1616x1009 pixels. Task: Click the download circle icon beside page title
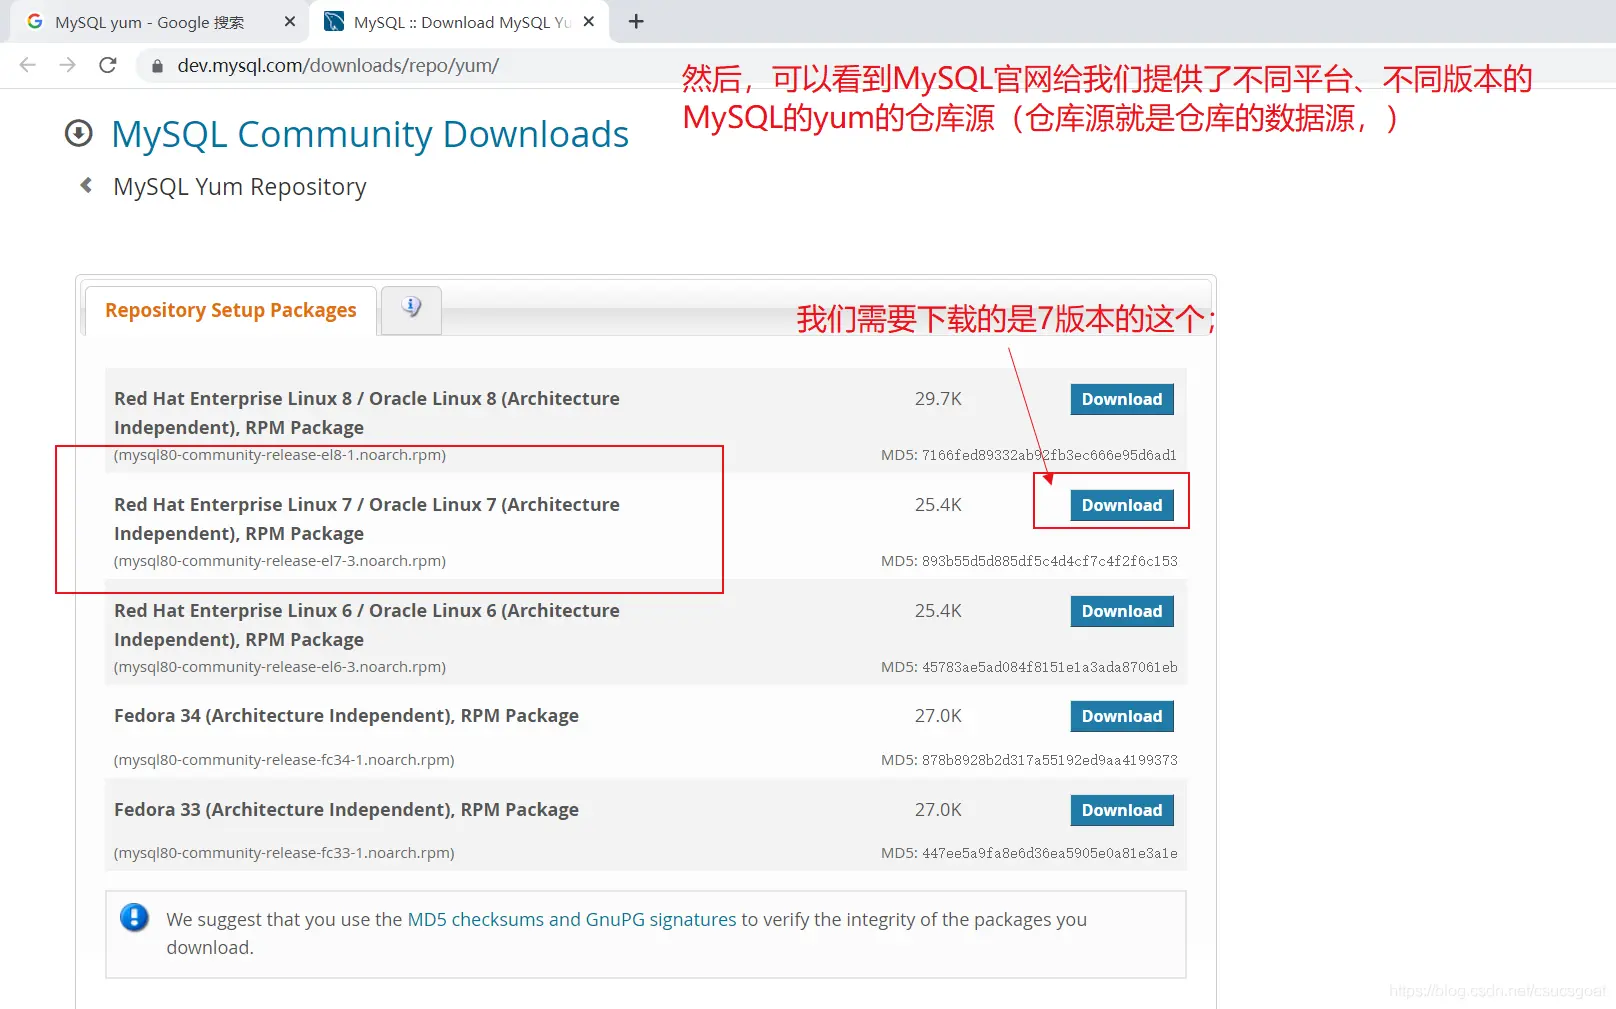[x=79, y=133]
